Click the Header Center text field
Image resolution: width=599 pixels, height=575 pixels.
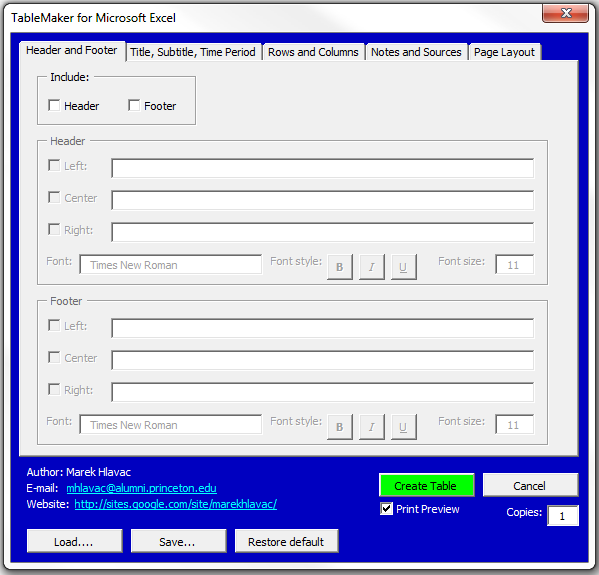point(322,200)
